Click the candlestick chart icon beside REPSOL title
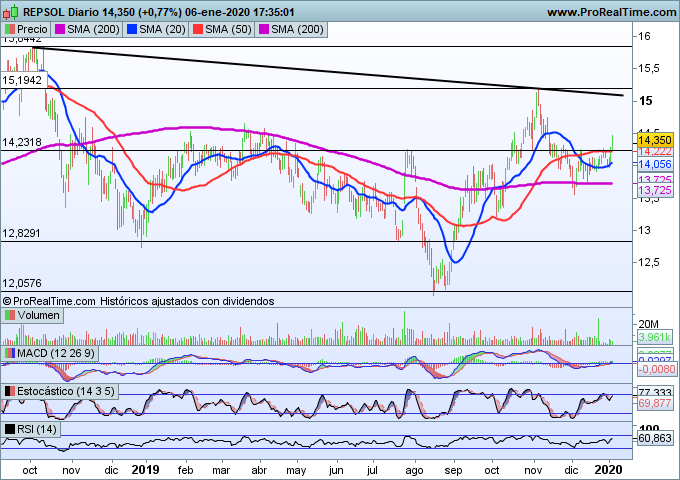The height and width of the screenshot is (480, 680). 10,12
